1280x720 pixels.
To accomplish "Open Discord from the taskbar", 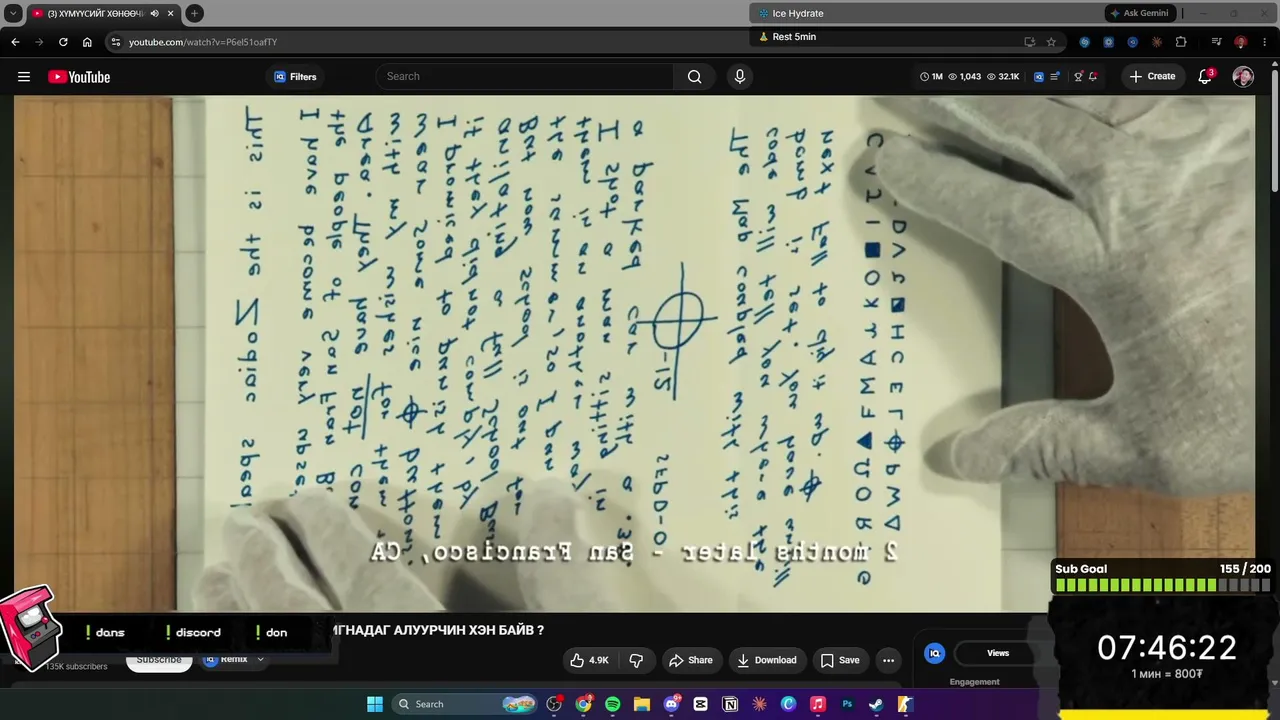I will click(671, 704).
